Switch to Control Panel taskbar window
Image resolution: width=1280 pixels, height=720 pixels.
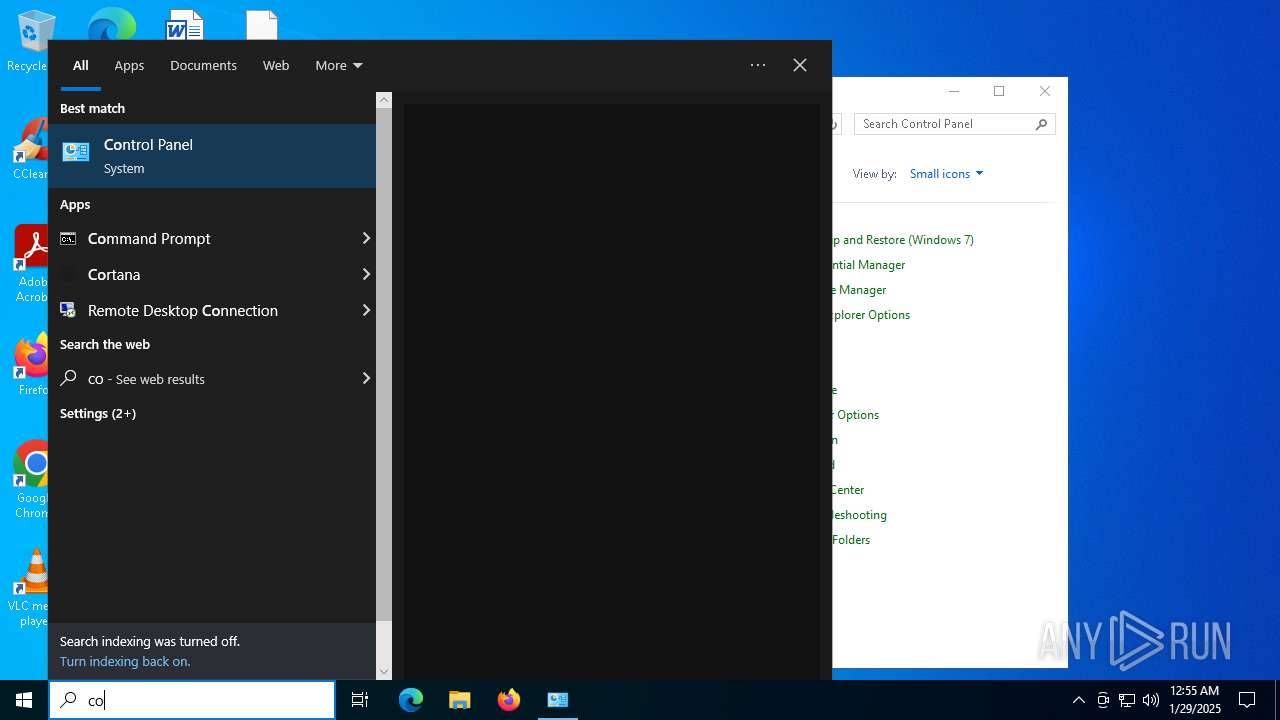558,700
